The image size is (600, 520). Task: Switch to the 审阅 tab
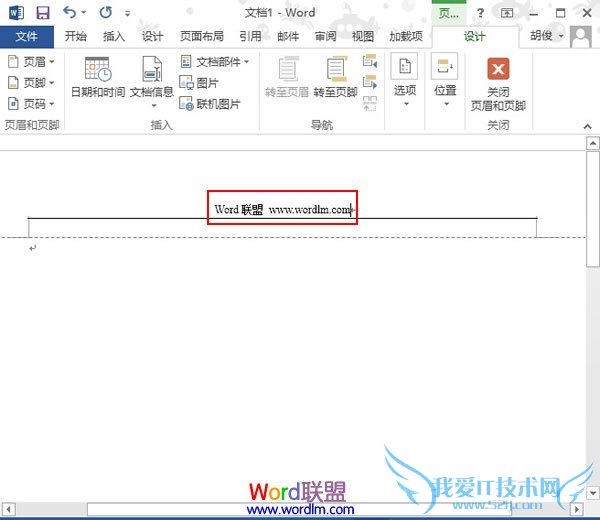tap(326, 37)
